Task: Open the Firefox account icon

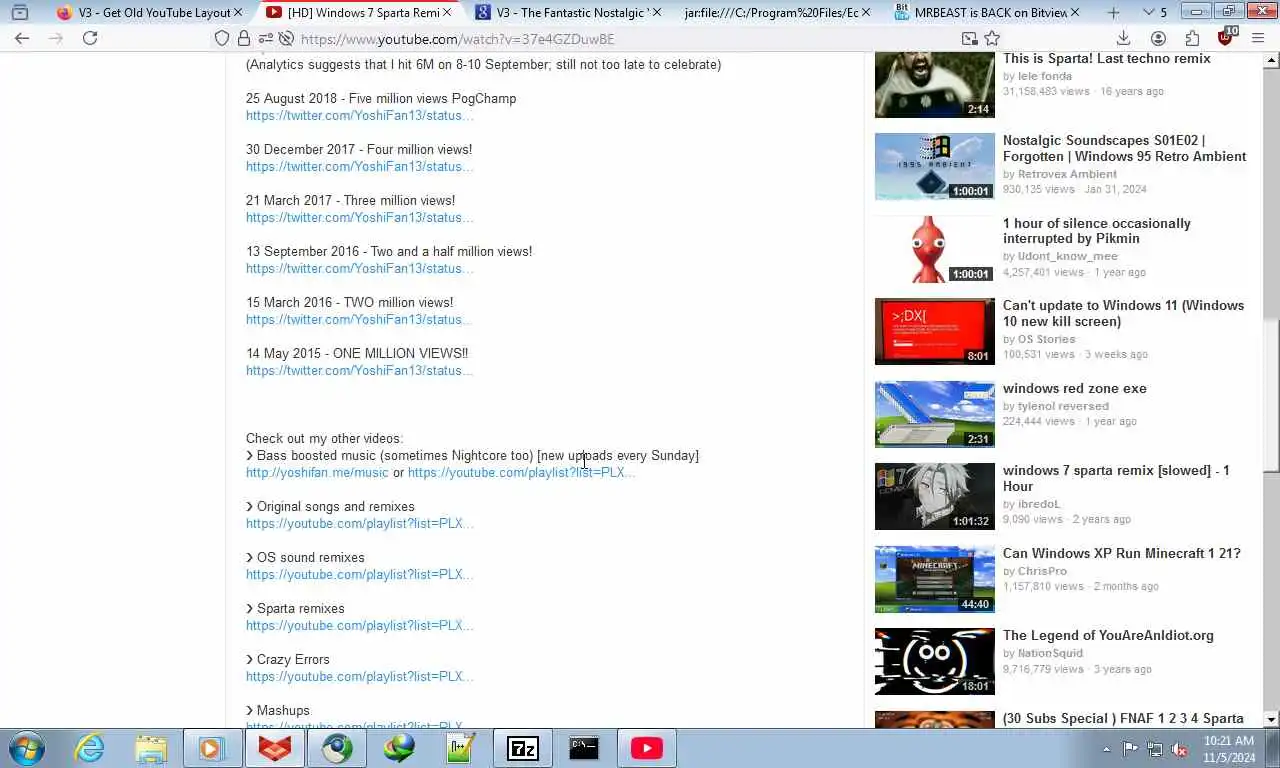Action: (x=1158, y=38)
